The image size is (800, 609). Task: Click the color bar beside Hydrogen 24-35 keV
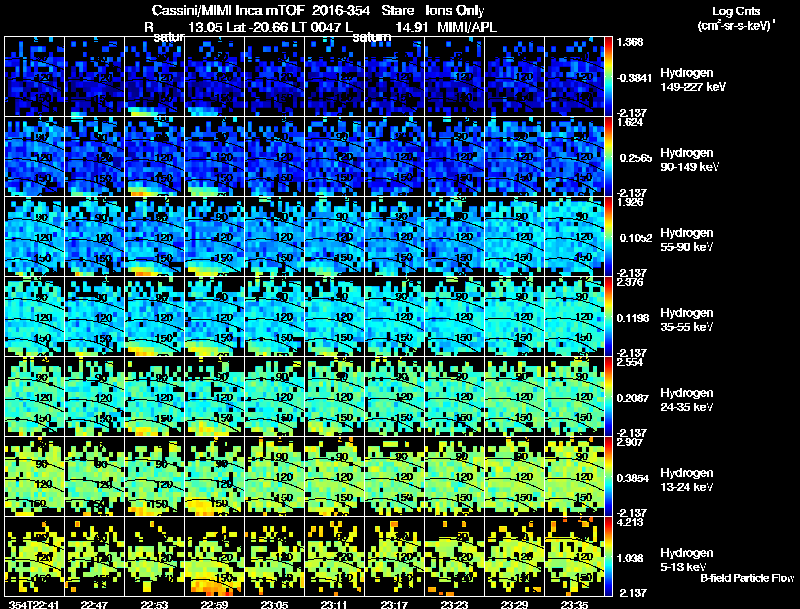[608, 396]
